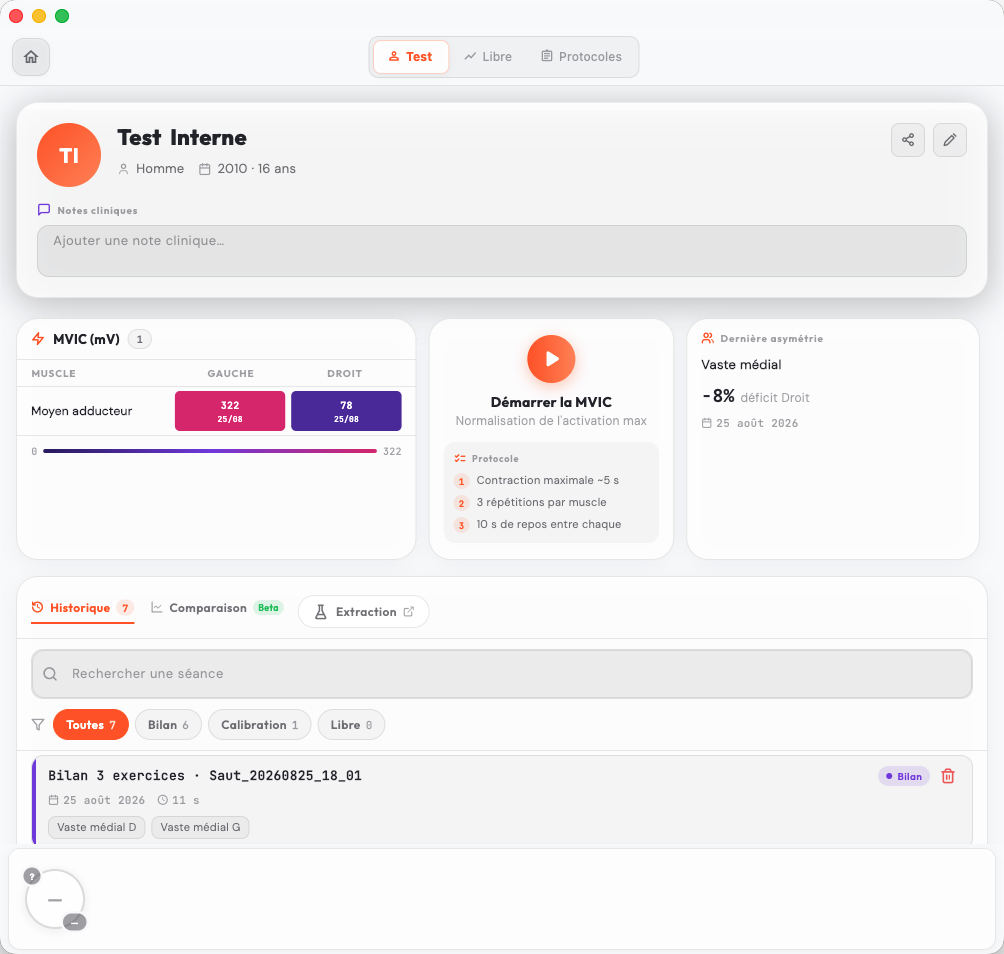Viewport: 1004px width, 954px height.
Task: Open the Protocoles tab
Action: 581,57
